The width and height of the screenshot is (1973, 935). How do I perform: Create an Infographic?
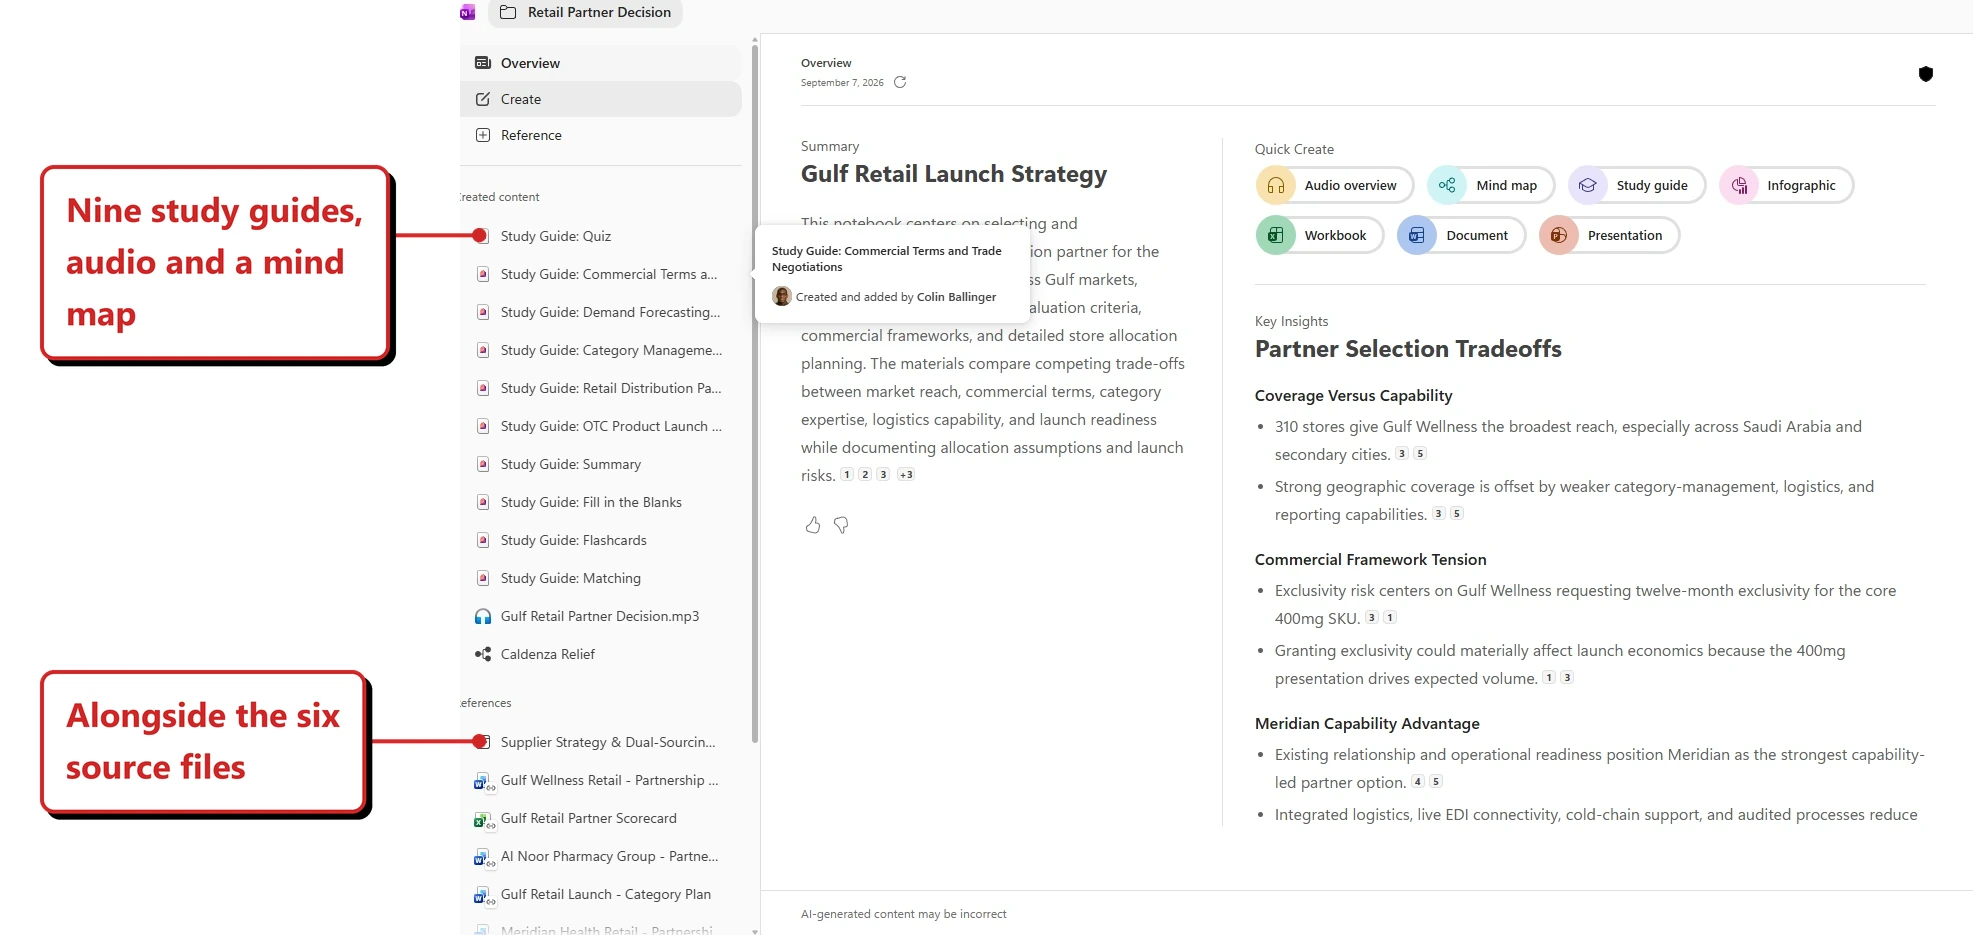point(1785,185)
